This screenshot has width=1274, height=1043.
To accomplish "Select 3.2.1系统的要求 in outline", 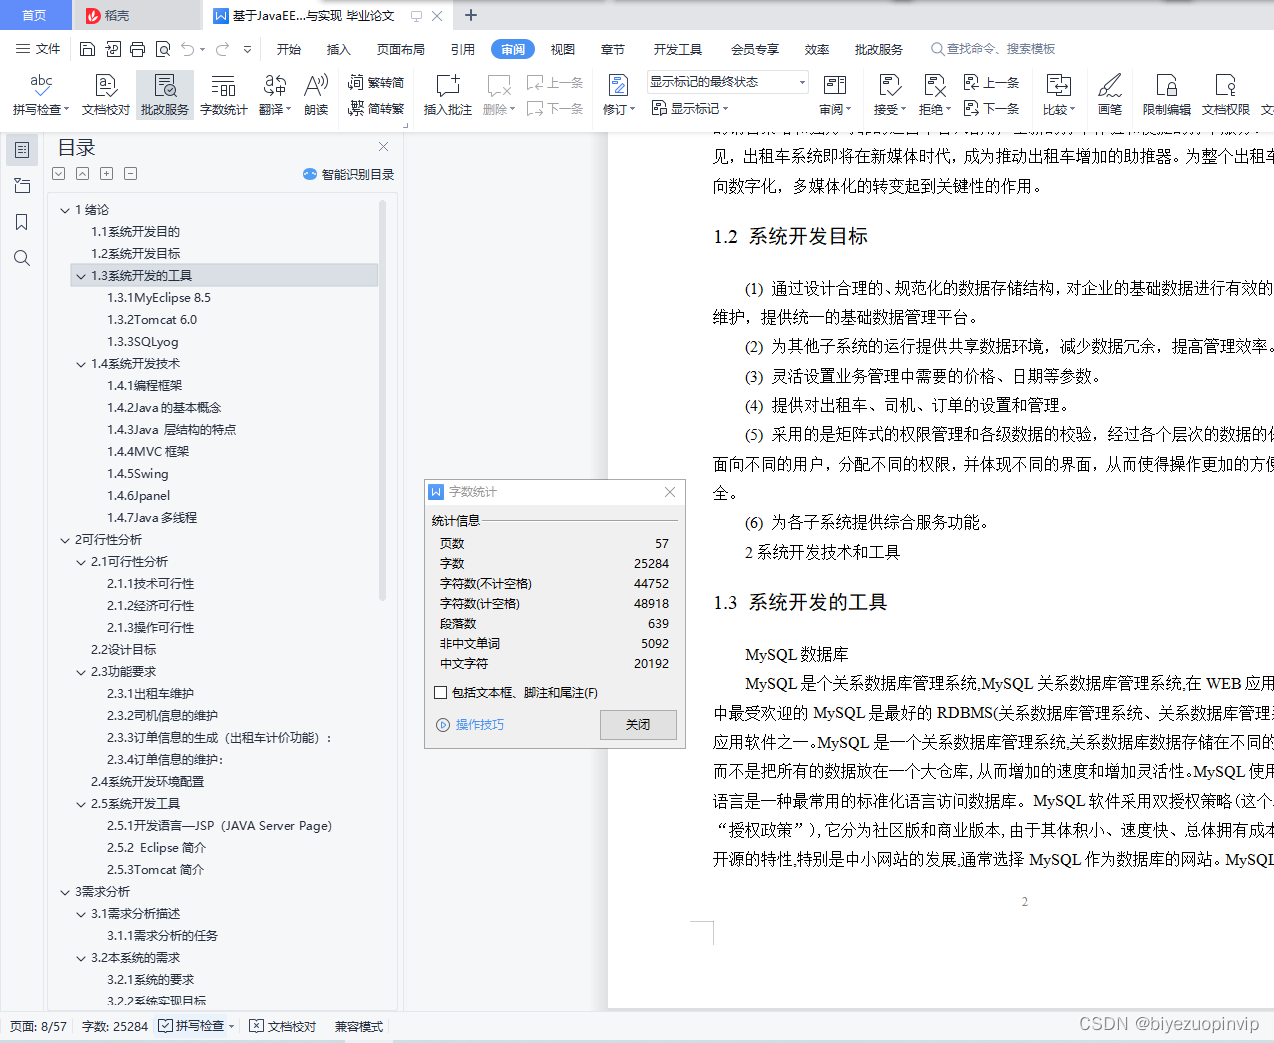I will [x=151, y=980].
